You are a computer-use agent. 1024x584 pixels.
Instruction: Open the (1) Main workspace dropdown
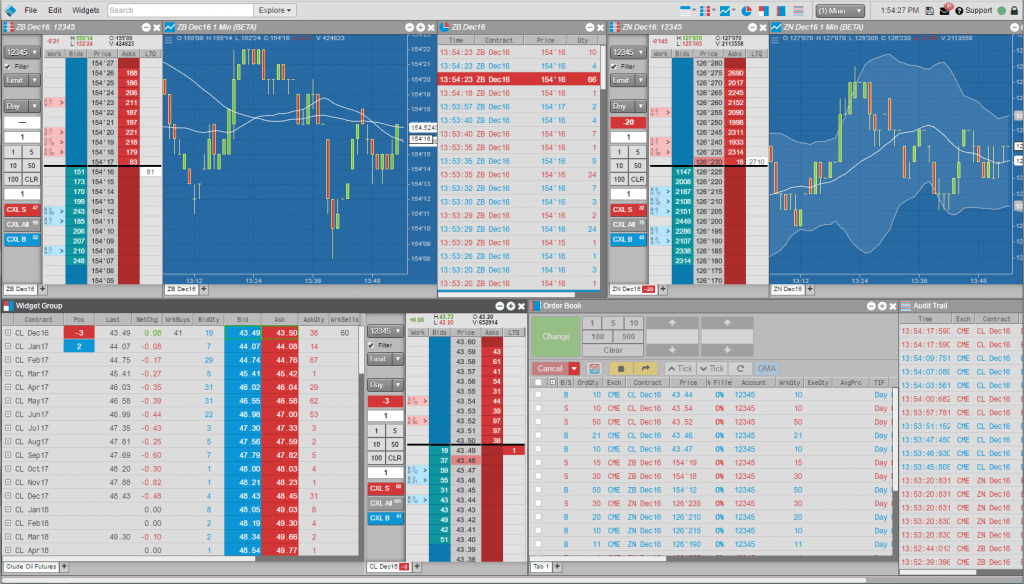pyautogui.click(x=838, y=10)
